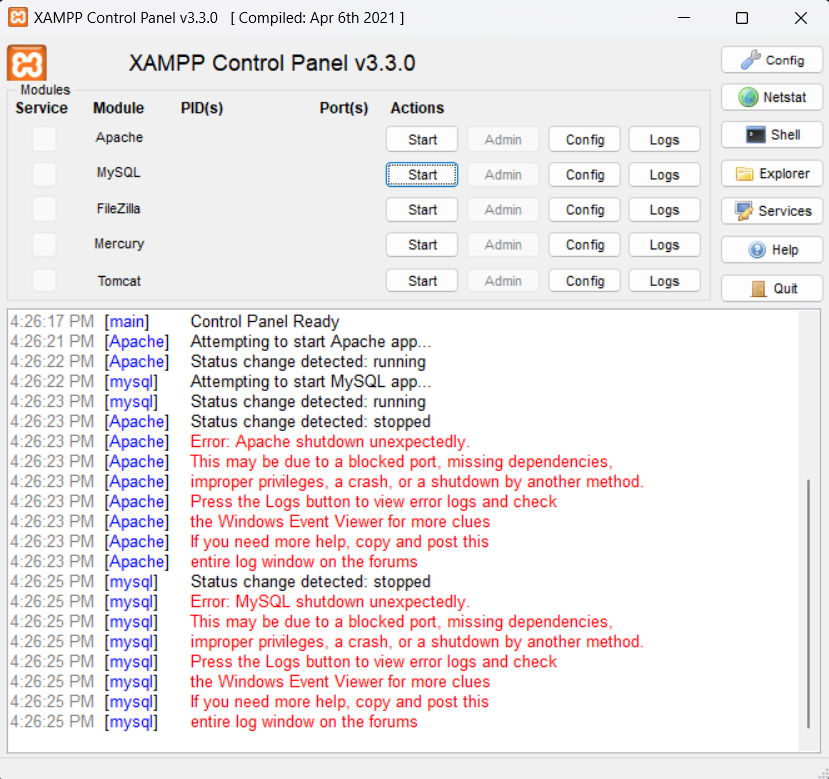Click the large XAMPP logo in header

26,63
